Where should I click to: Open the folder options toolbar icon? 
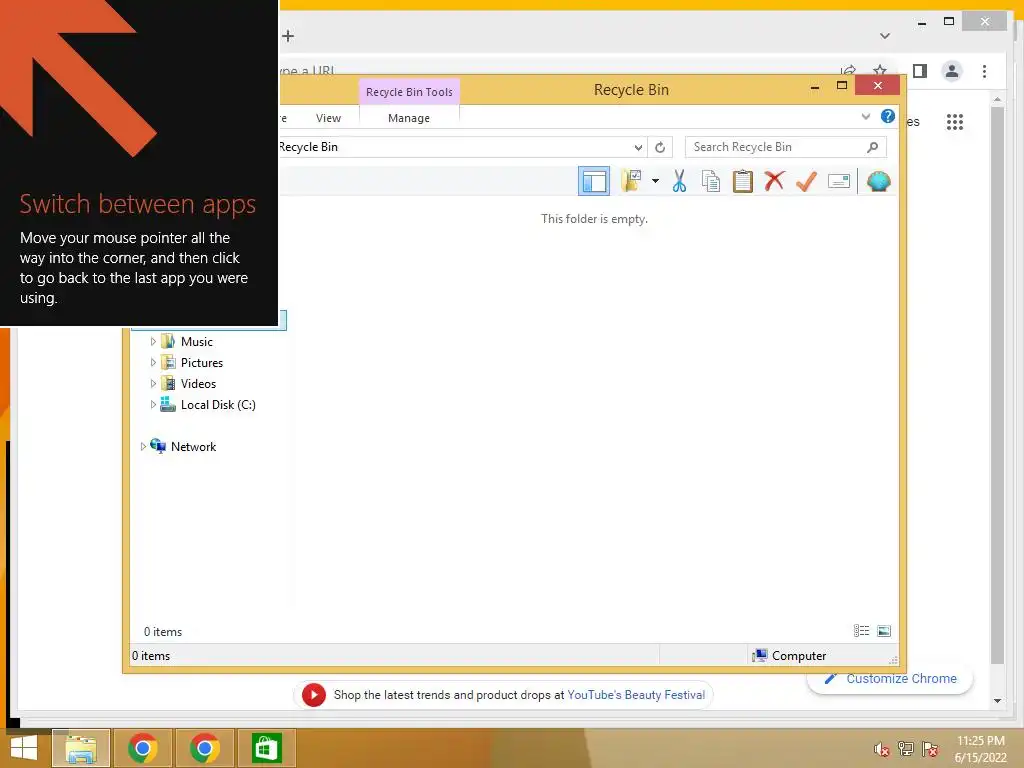(x=631, y=181)
